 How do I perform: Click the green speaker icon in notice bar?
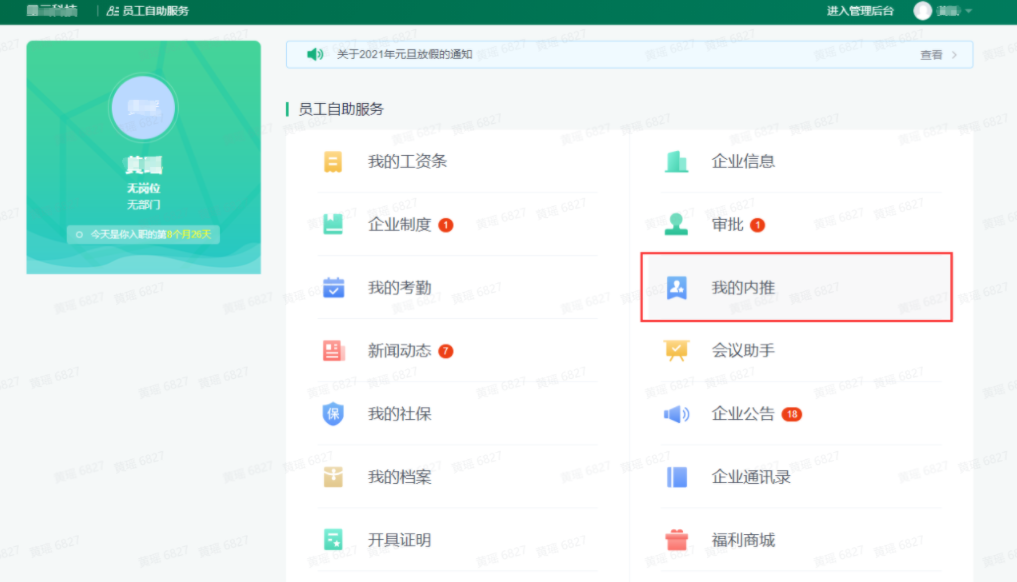(315, 55)
